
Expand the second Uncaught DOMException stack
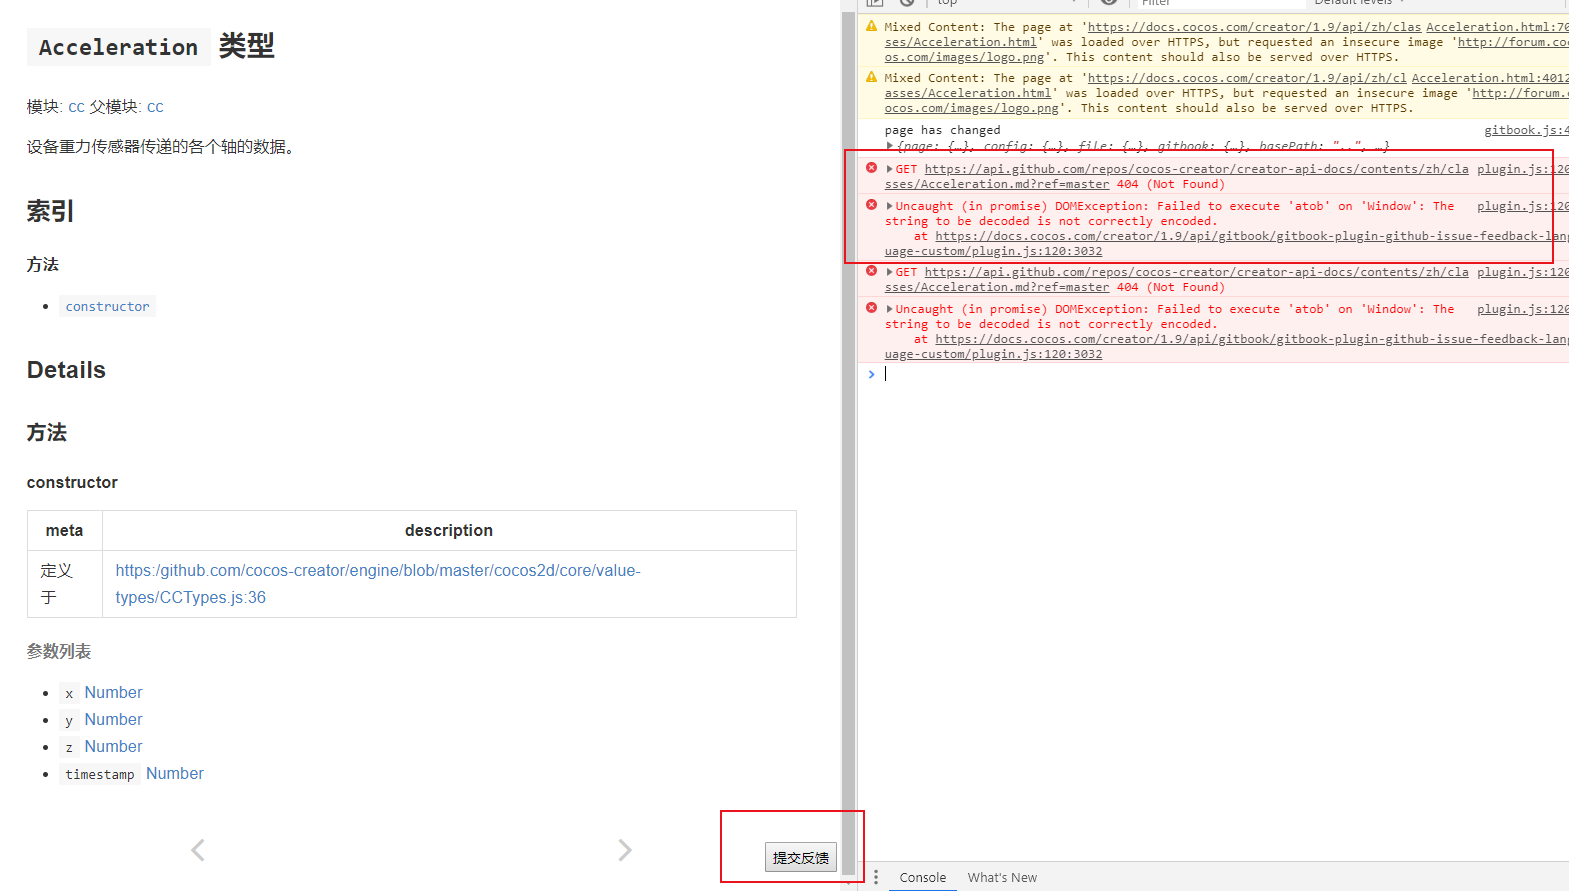pos(890,309)
